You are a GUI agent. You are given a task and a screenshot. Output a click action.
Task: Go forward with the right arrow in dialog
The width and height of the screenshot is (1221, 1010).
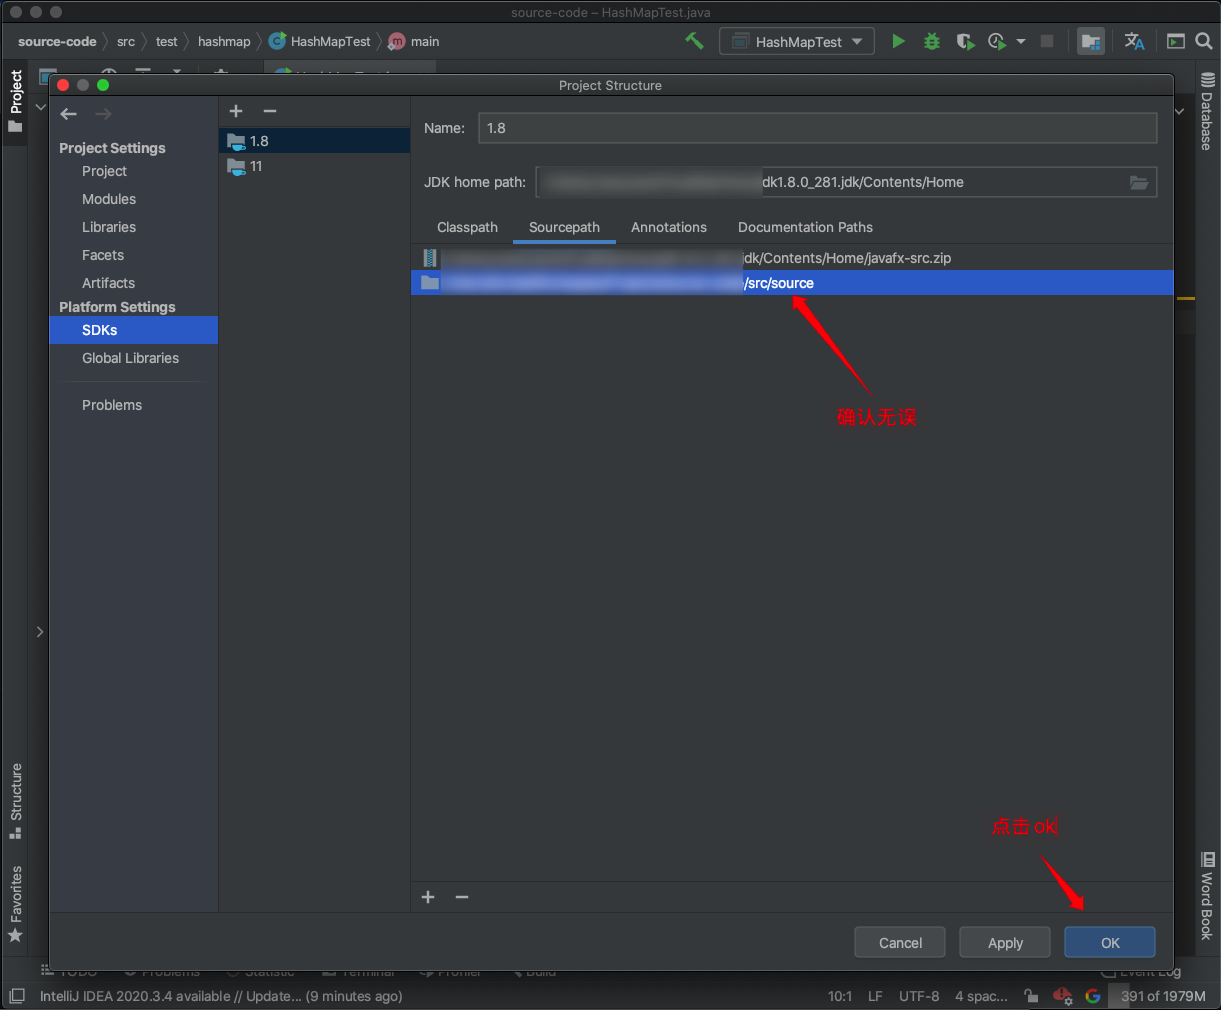103,114
